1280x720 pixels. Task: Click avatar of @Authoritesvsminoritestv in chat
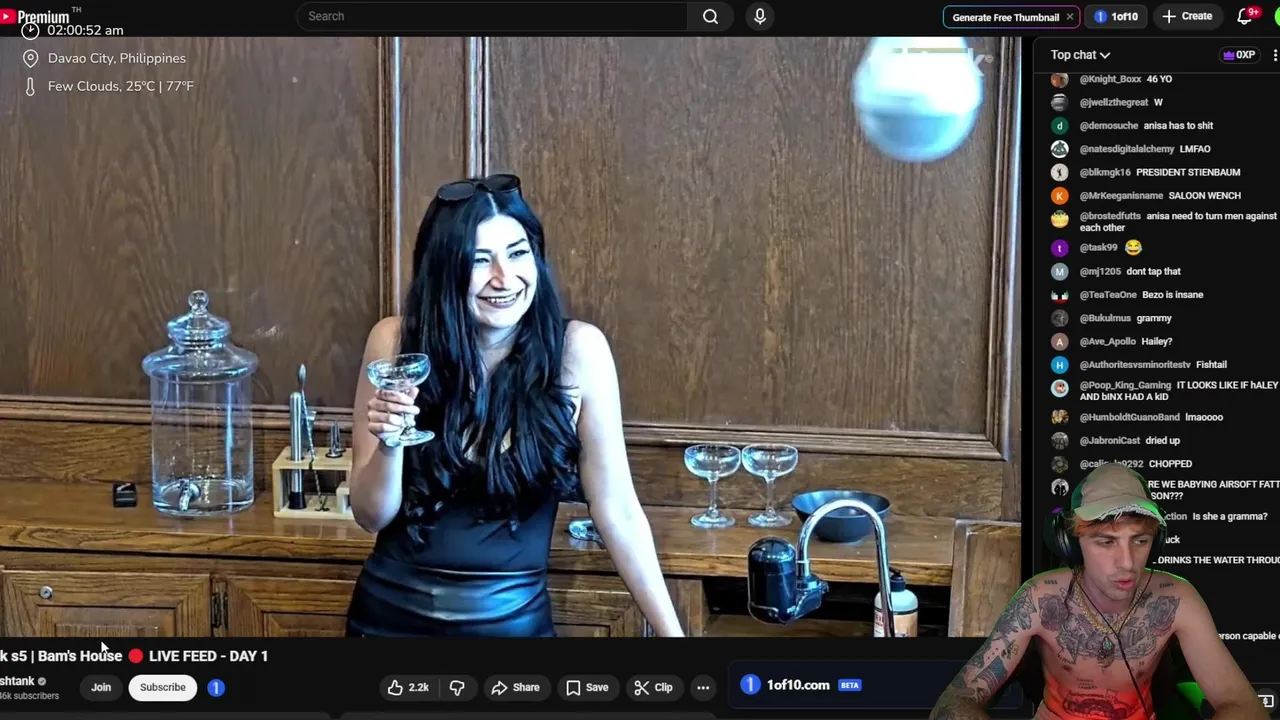[x=1060, y=365]
